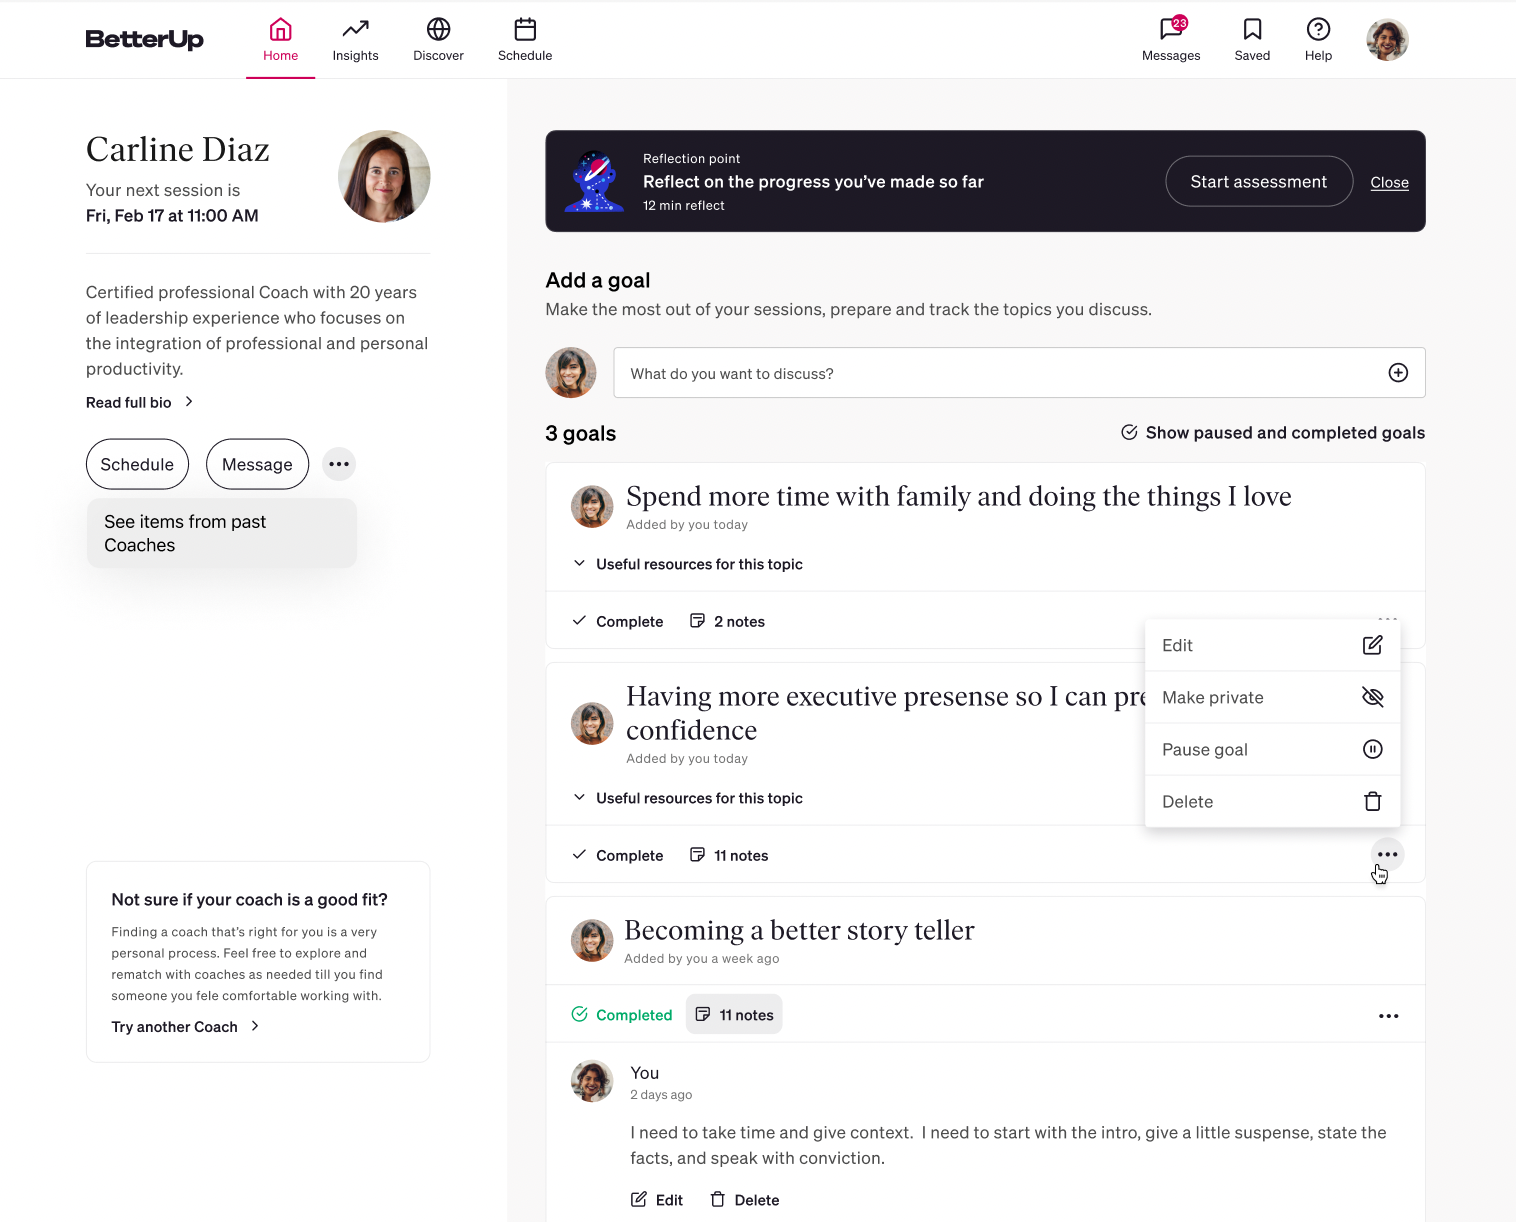Click the arrow beside Try another Coach
The width and height of the screenshot is (1516, 1222).
click(x=255, y=1026)
